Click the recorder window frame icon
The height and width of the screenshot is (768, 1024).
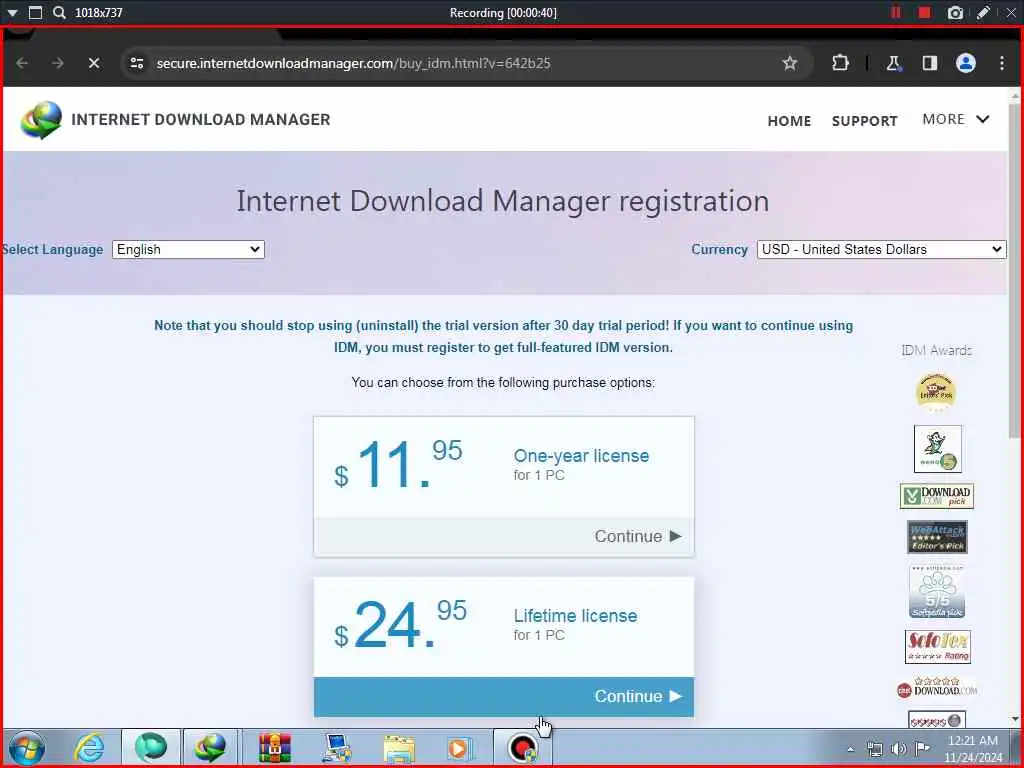[36, 12]
